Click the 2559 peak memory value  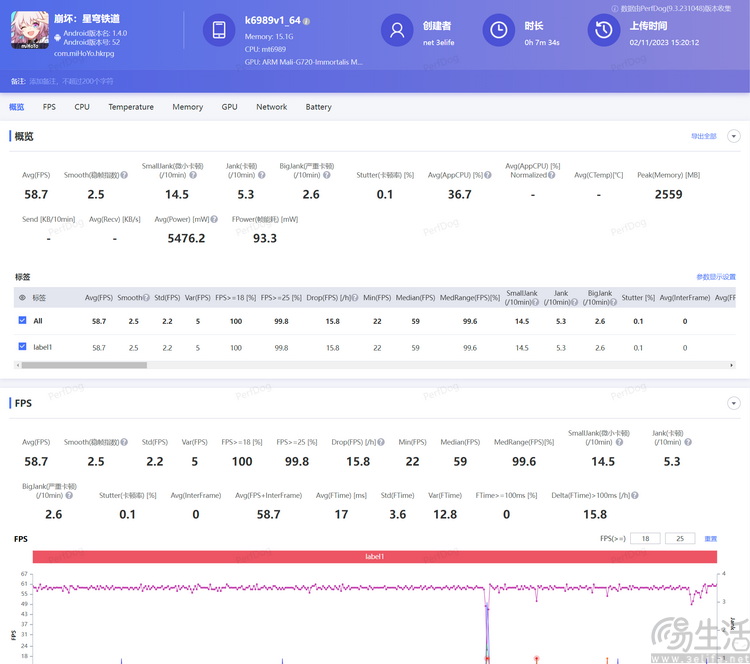click(x=668, y=194)
